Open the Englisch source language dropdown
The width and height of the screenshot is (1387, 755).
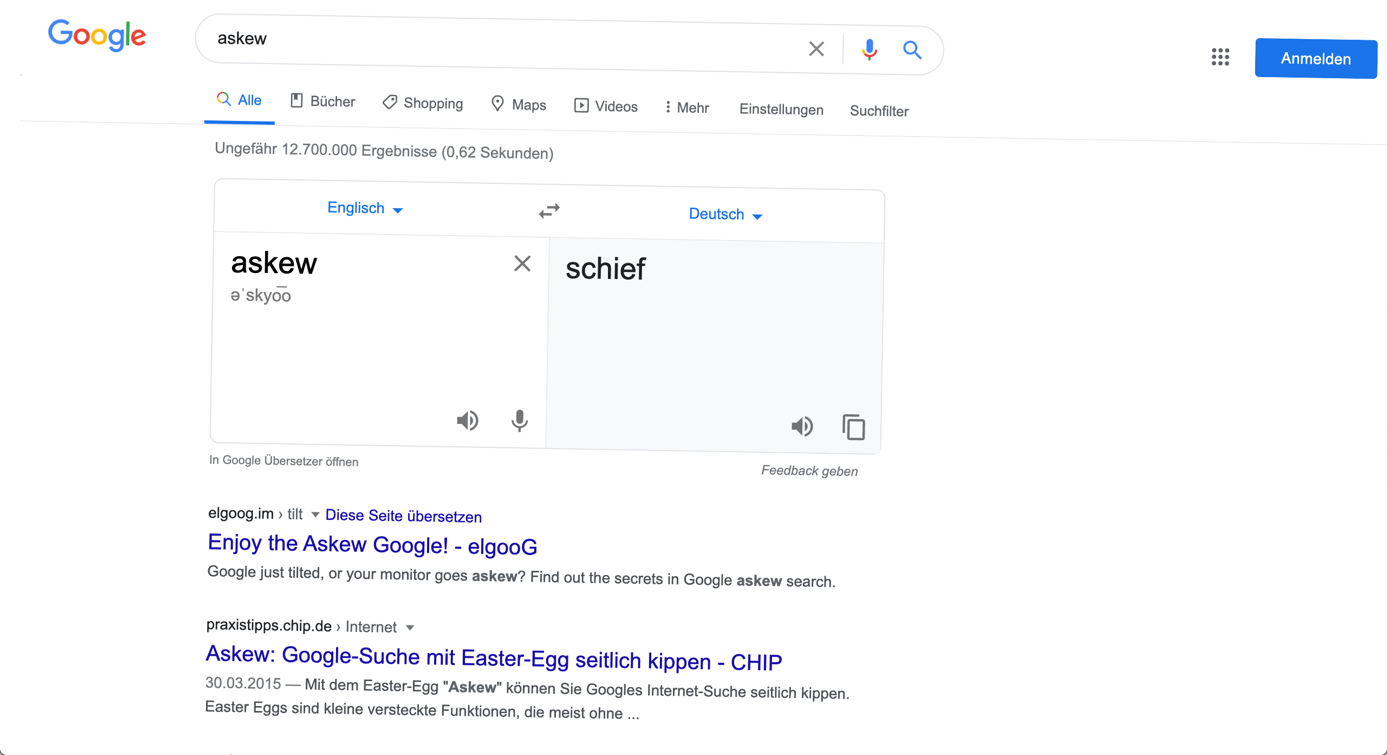point(365,208)
